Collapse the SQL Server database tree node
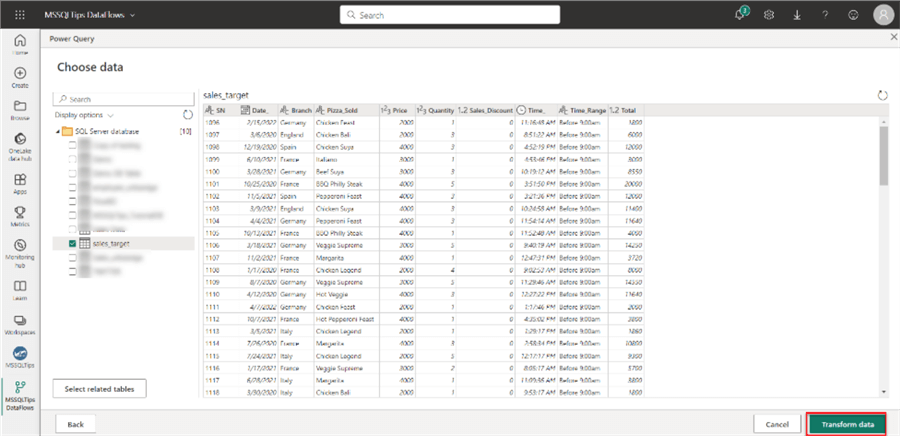 pyautogui.click(x=57, y=132)
